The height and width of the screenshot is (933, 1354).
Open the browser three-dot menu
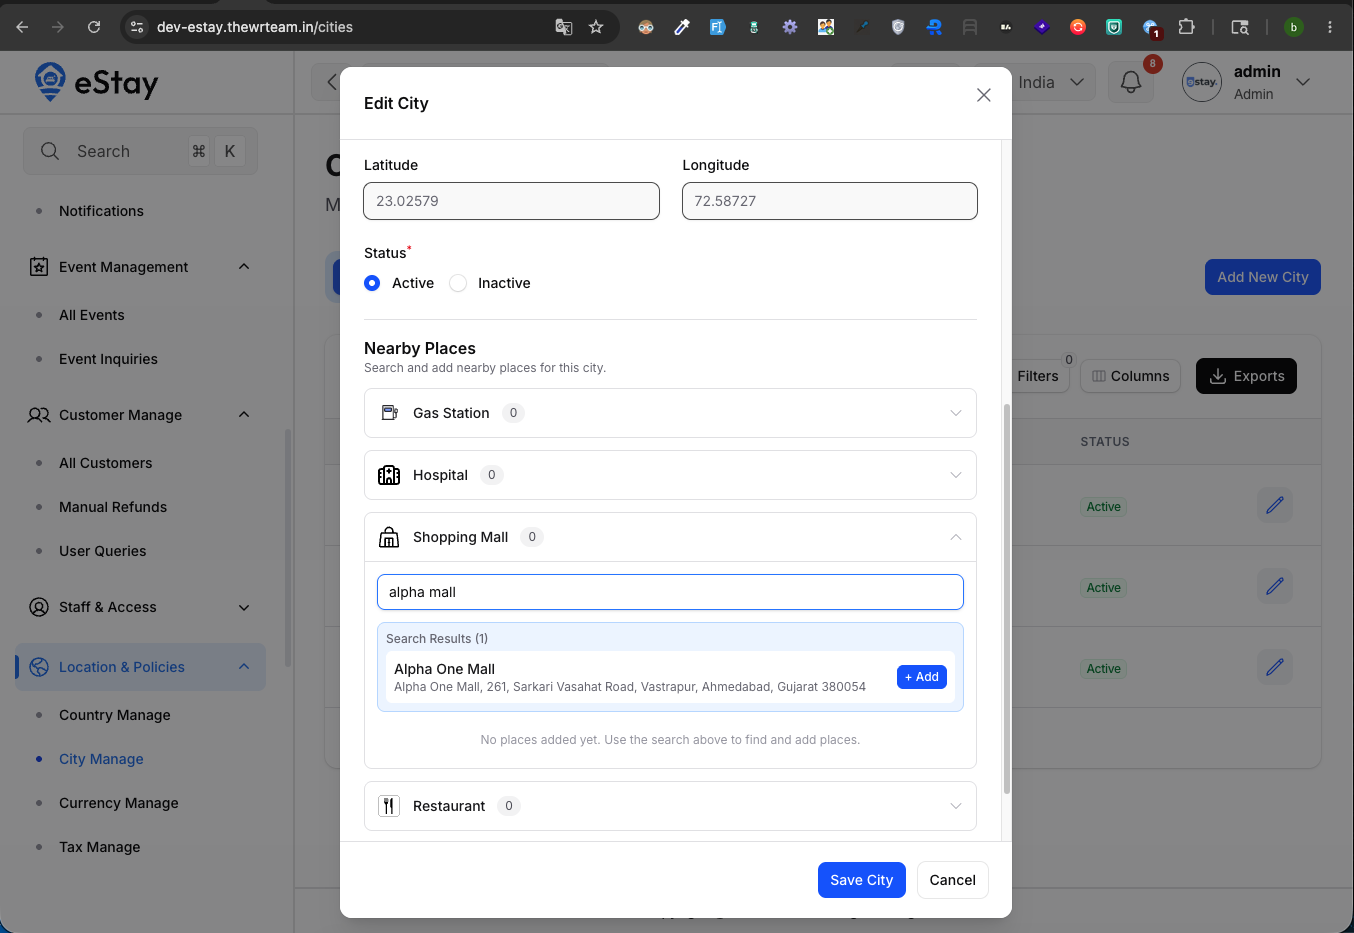coord(1330,27)
